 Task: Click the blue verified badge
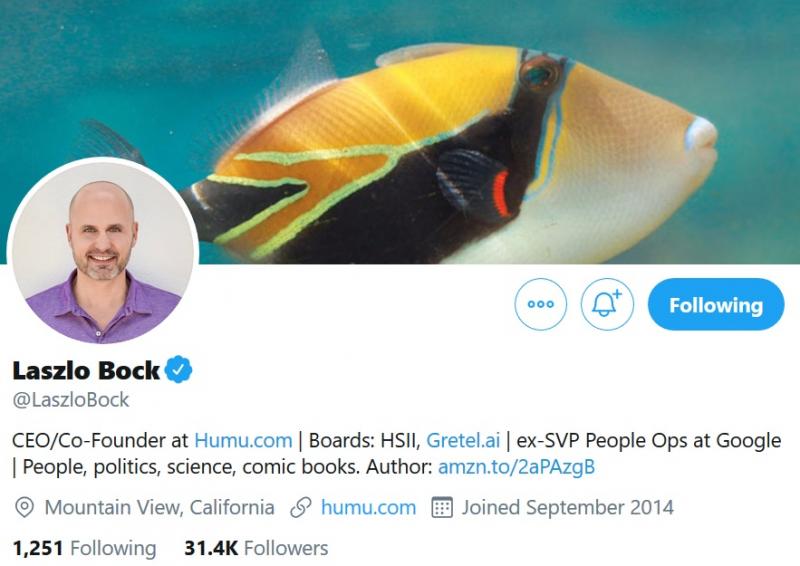point(179,370)
